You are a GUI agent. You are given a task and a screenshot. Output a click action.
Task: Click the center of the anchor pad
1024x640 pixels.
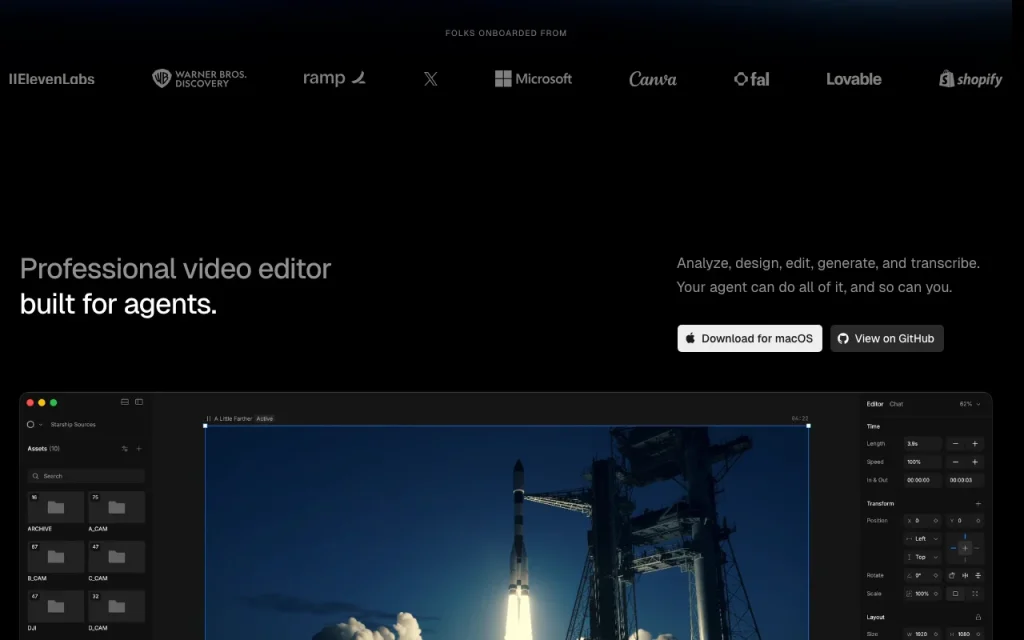click(965, 548)
